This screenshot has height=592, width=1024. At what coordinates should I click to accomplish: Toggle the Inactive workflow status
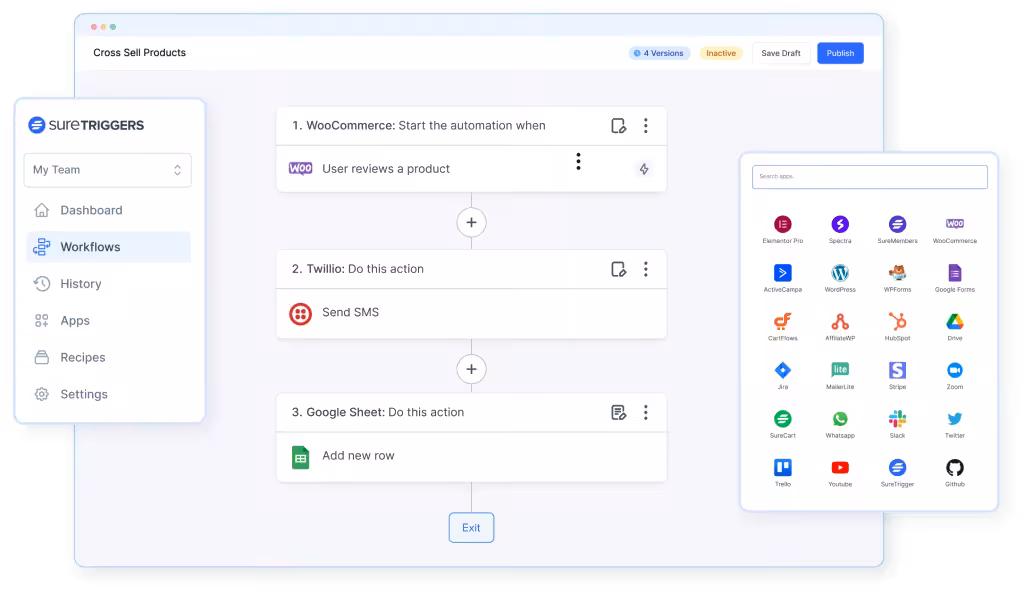721,52
